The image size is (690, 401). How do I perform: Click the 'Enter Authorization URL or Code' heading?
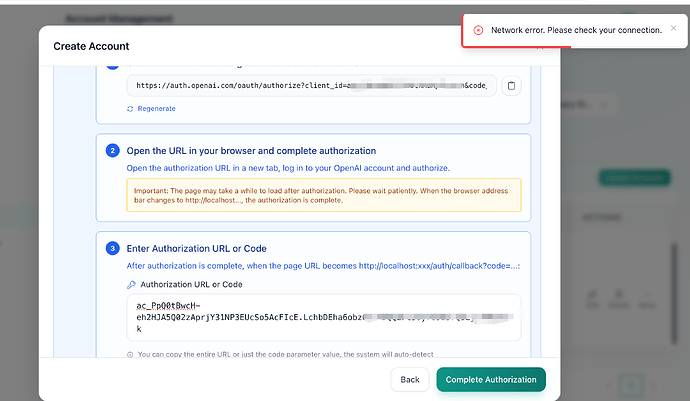[197, 249]
